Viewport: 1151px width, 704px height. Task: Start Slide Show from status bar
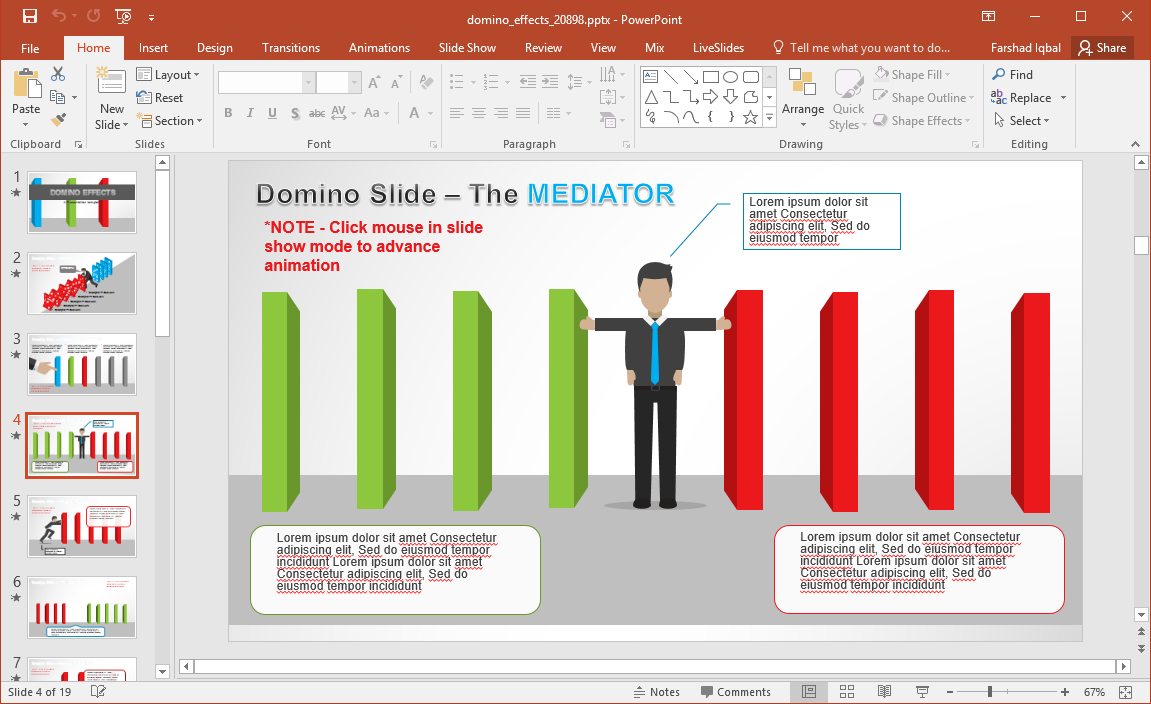921,692
